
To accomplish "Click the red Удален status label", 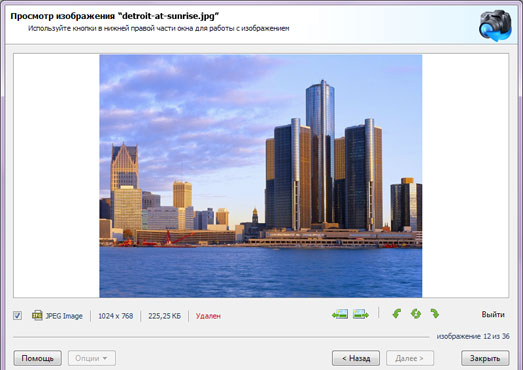I will coord(208,316).
